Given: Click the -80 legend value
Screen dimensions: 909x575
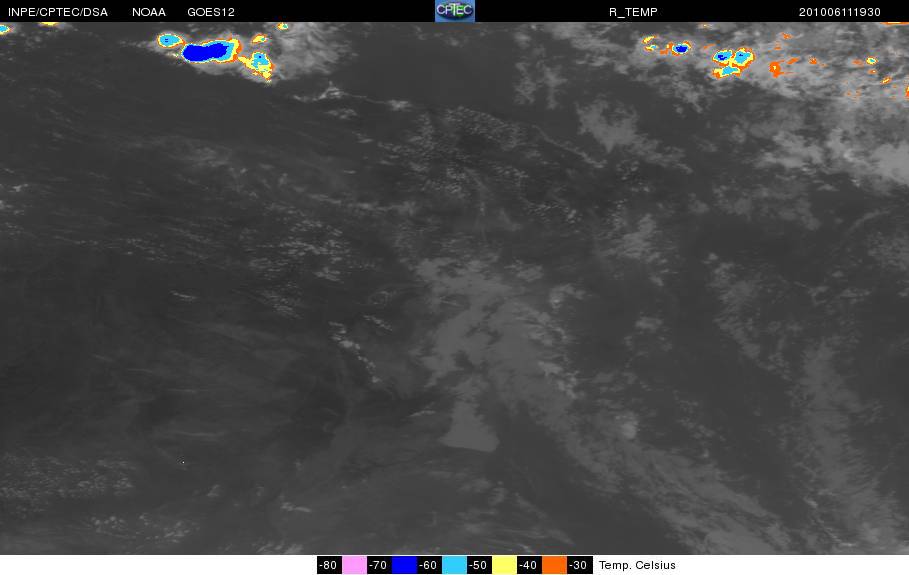Looking at the screenshot, I should click(x=329, y=565).
